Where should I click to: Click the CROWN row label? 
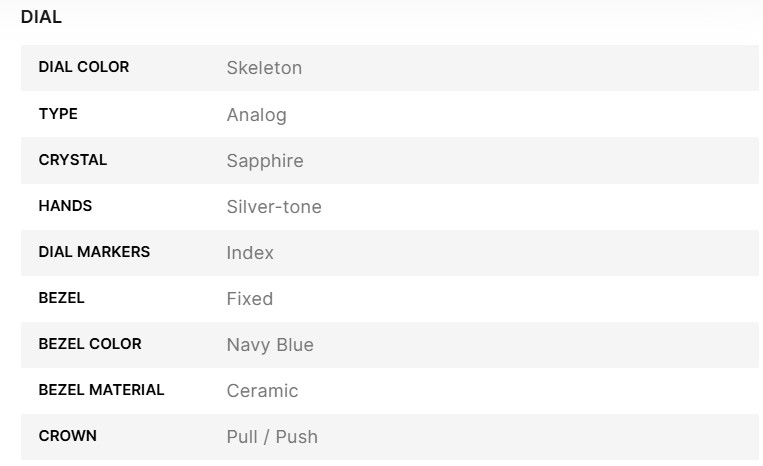coord(68,436)
